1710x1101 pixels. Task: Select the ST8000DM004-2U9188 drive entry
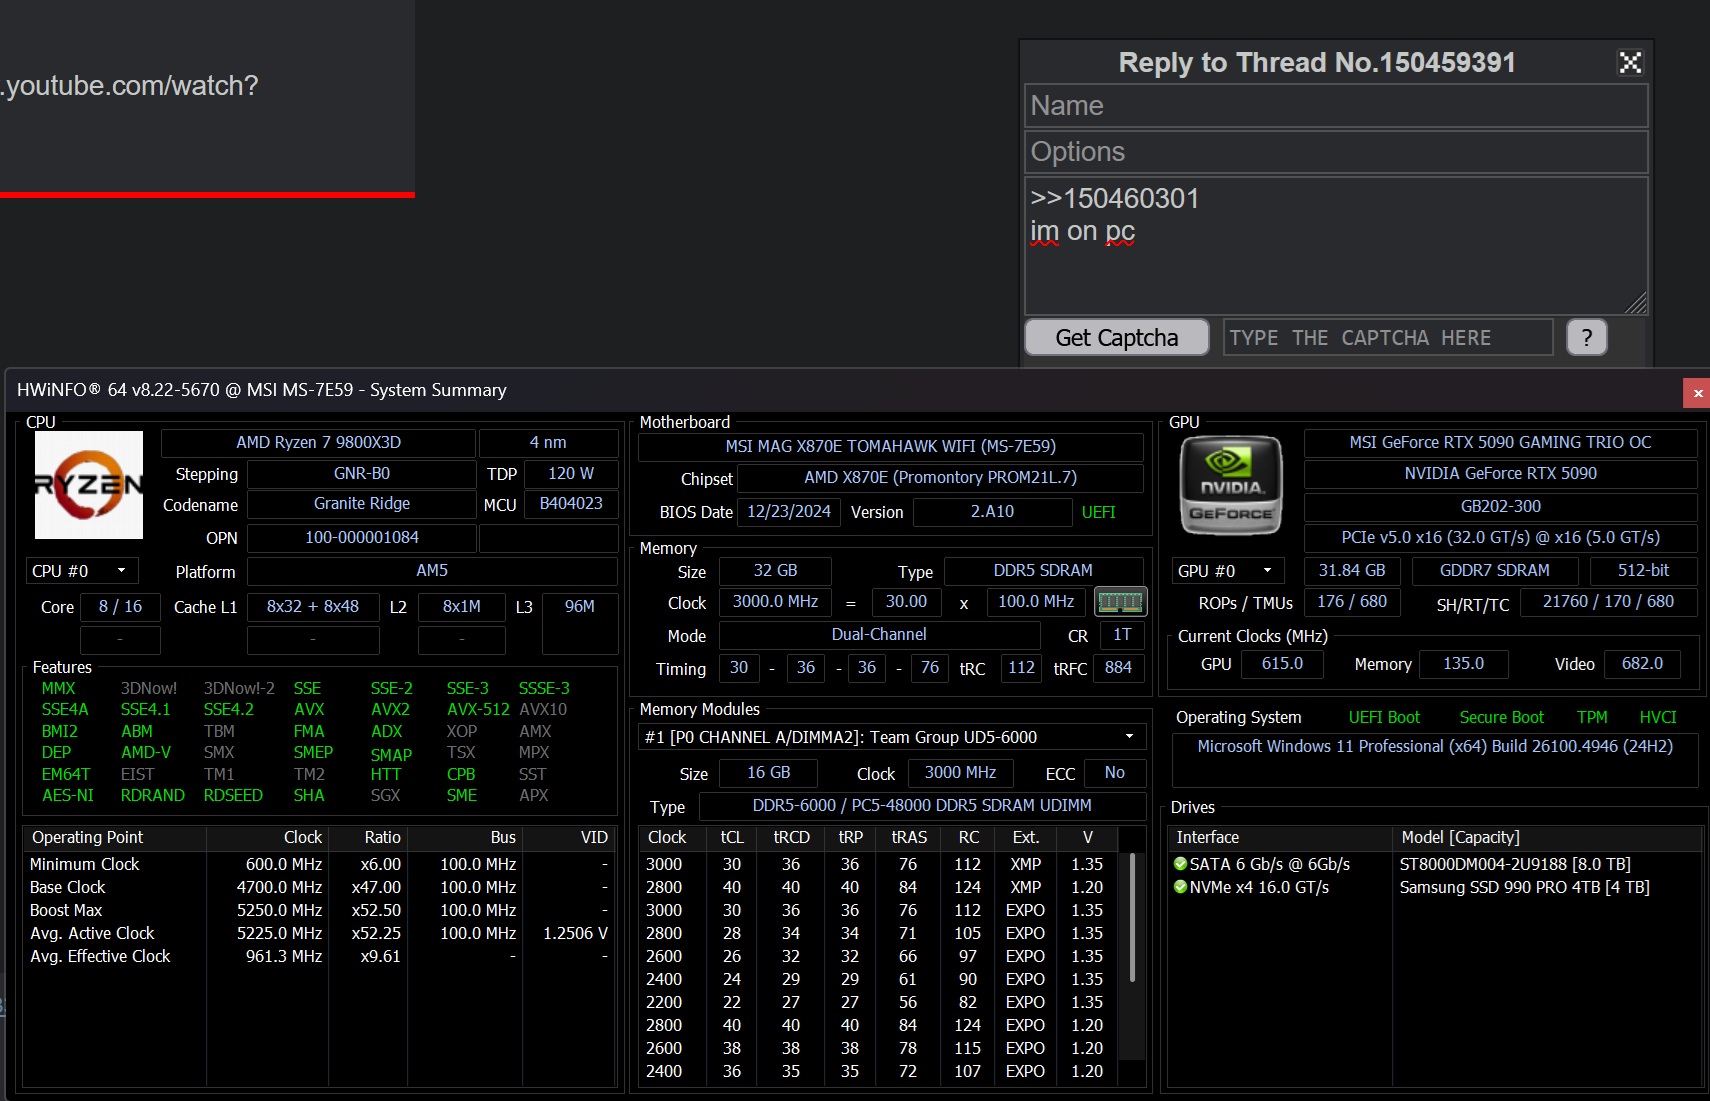[1436, 864]
